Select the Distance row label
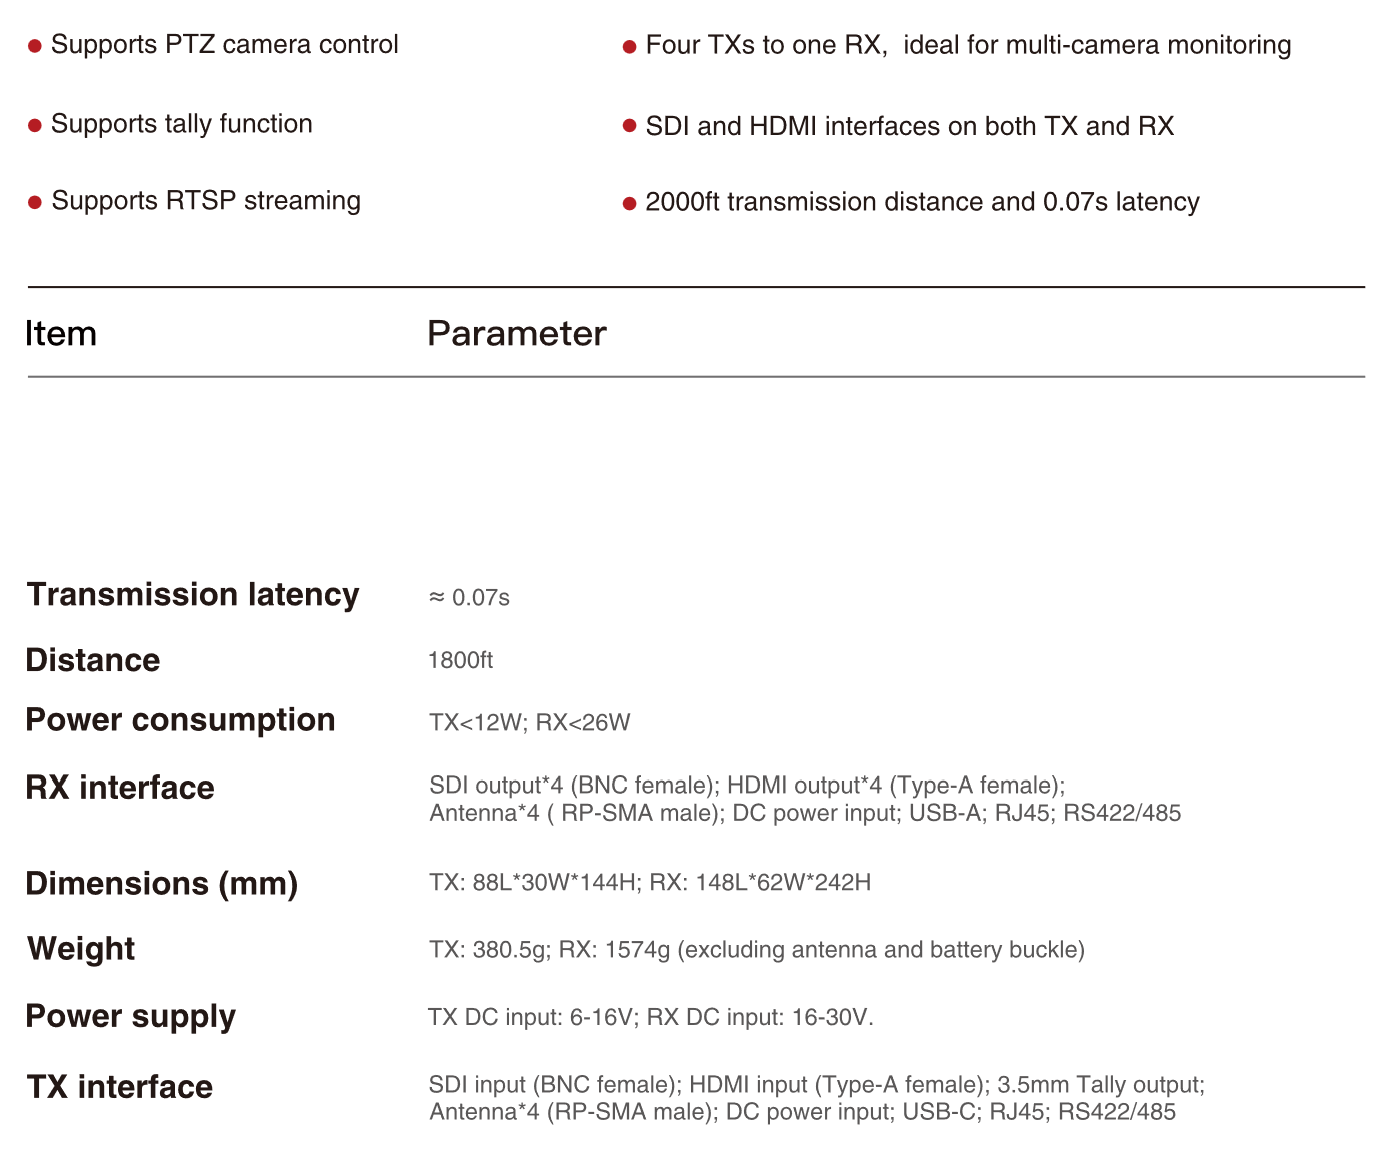Image resolution: width=1389 pixels, height=1170 pixels. (93, 661)
